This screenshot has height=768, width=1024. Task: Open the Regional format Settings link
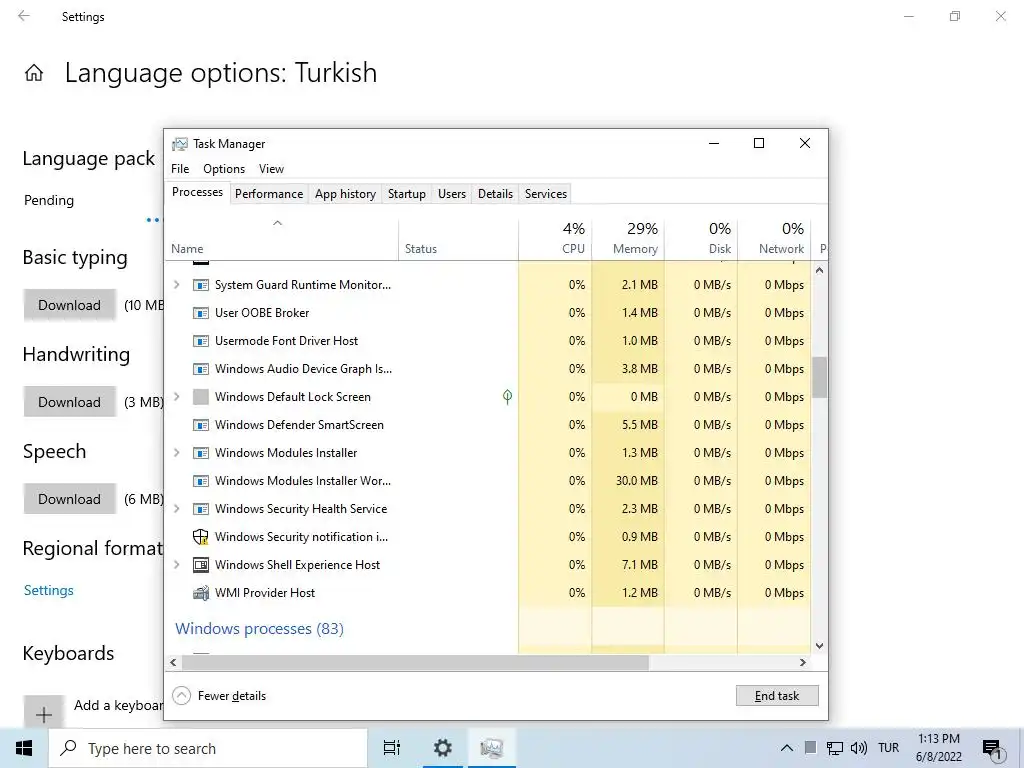click(49, 590)
